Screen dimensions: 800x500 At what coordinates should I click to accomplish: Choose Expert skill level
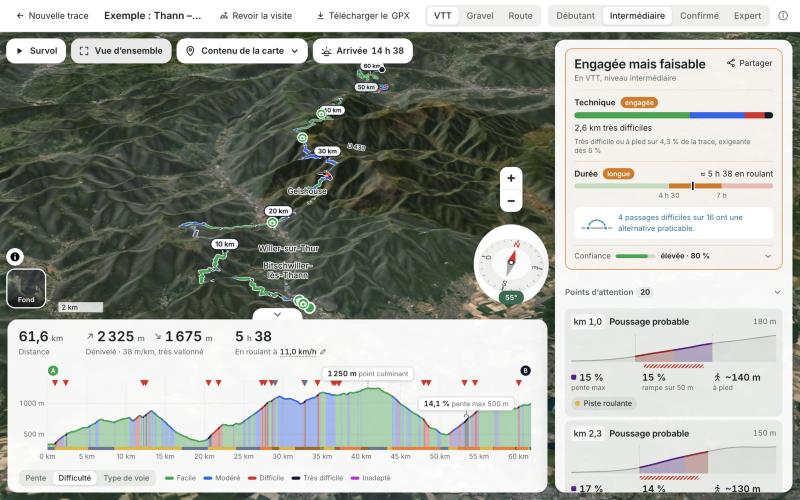coord(747,16)
